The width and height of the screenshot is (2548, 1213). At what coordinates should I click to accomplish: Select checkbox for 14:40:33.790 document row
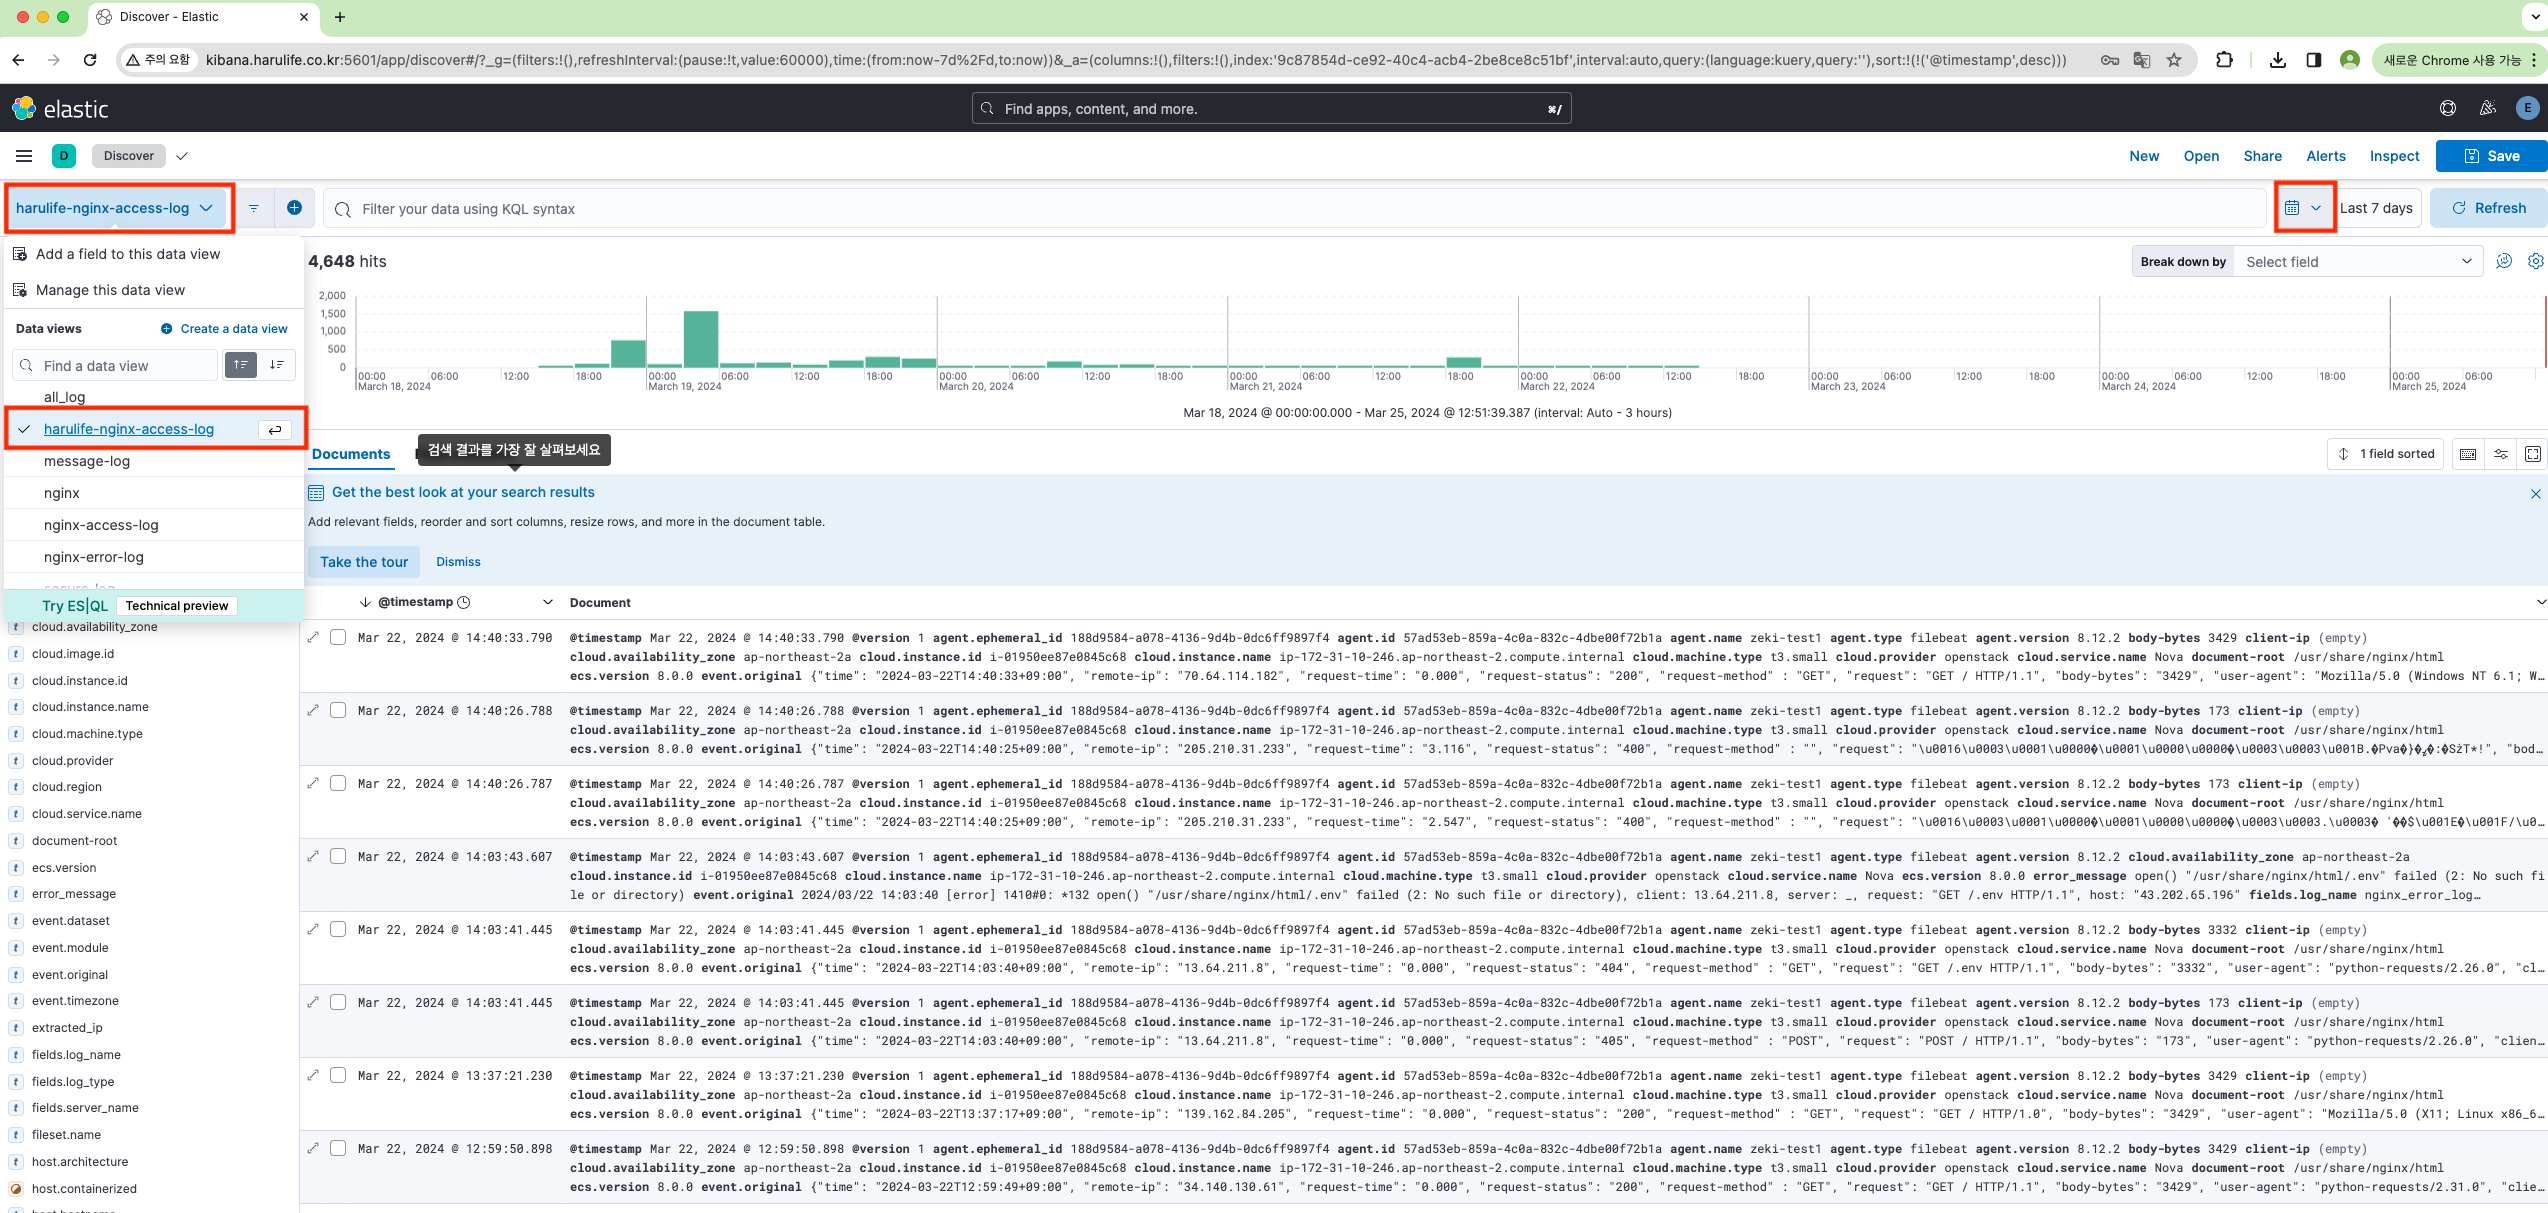[x=339, y=638]
